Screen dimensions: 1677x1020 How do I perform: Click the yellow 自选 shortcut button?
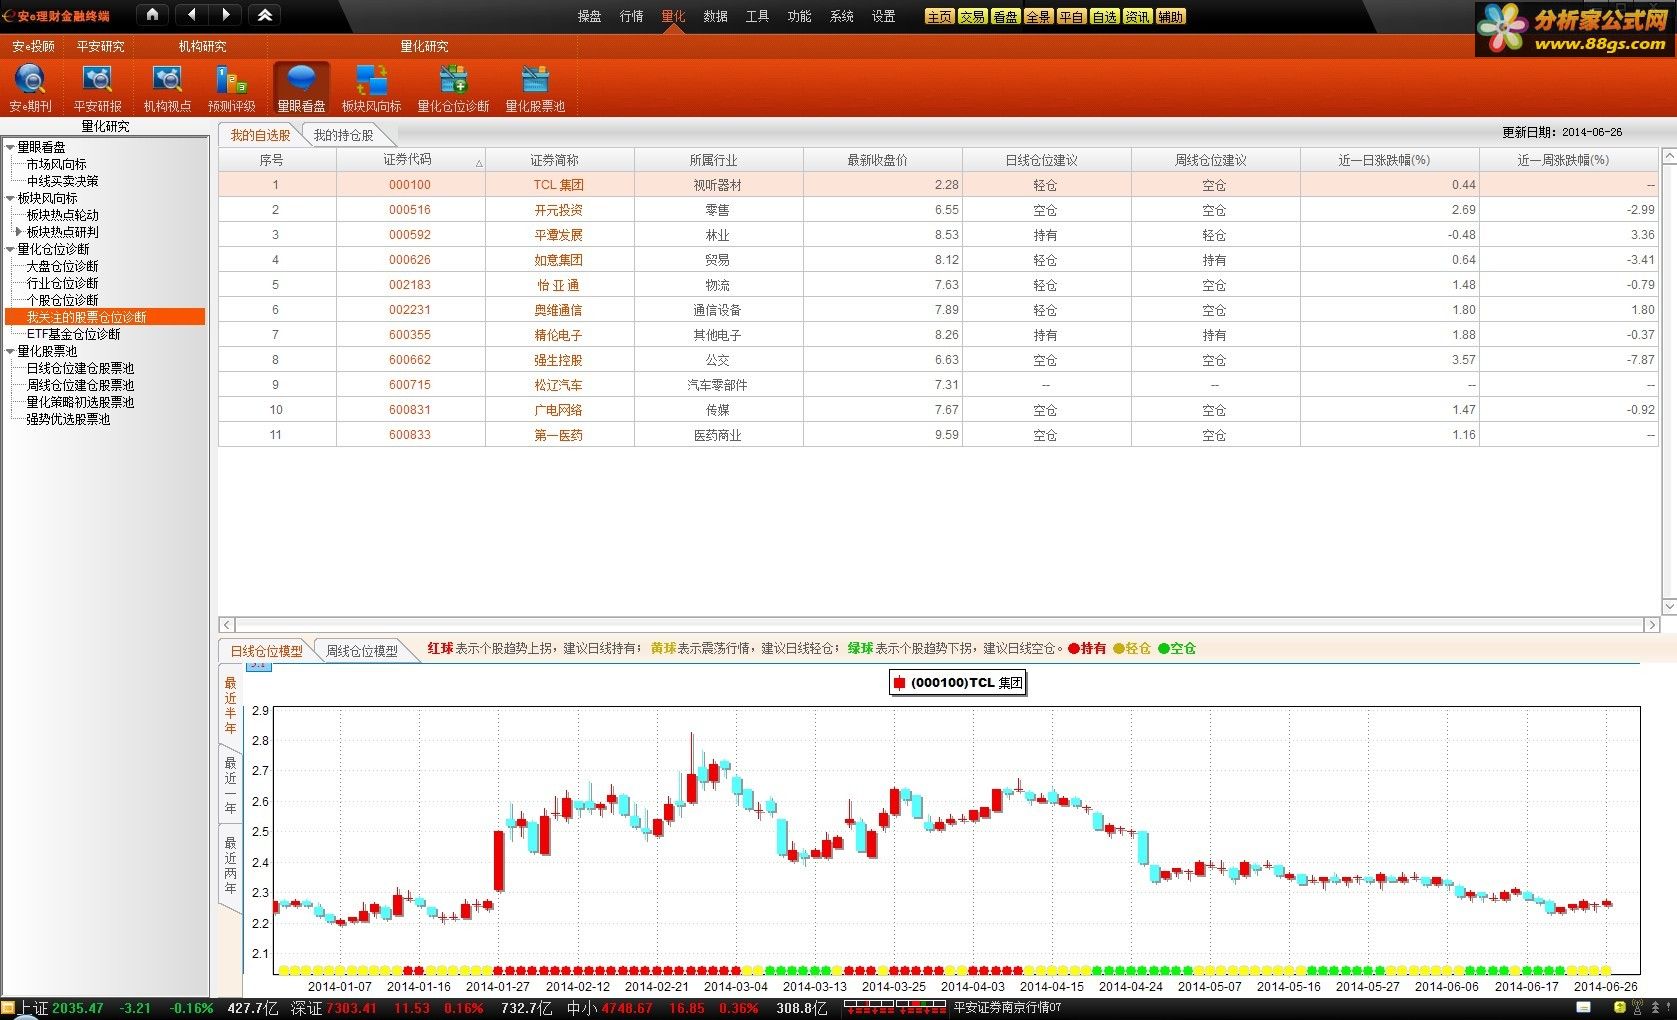1104,17
